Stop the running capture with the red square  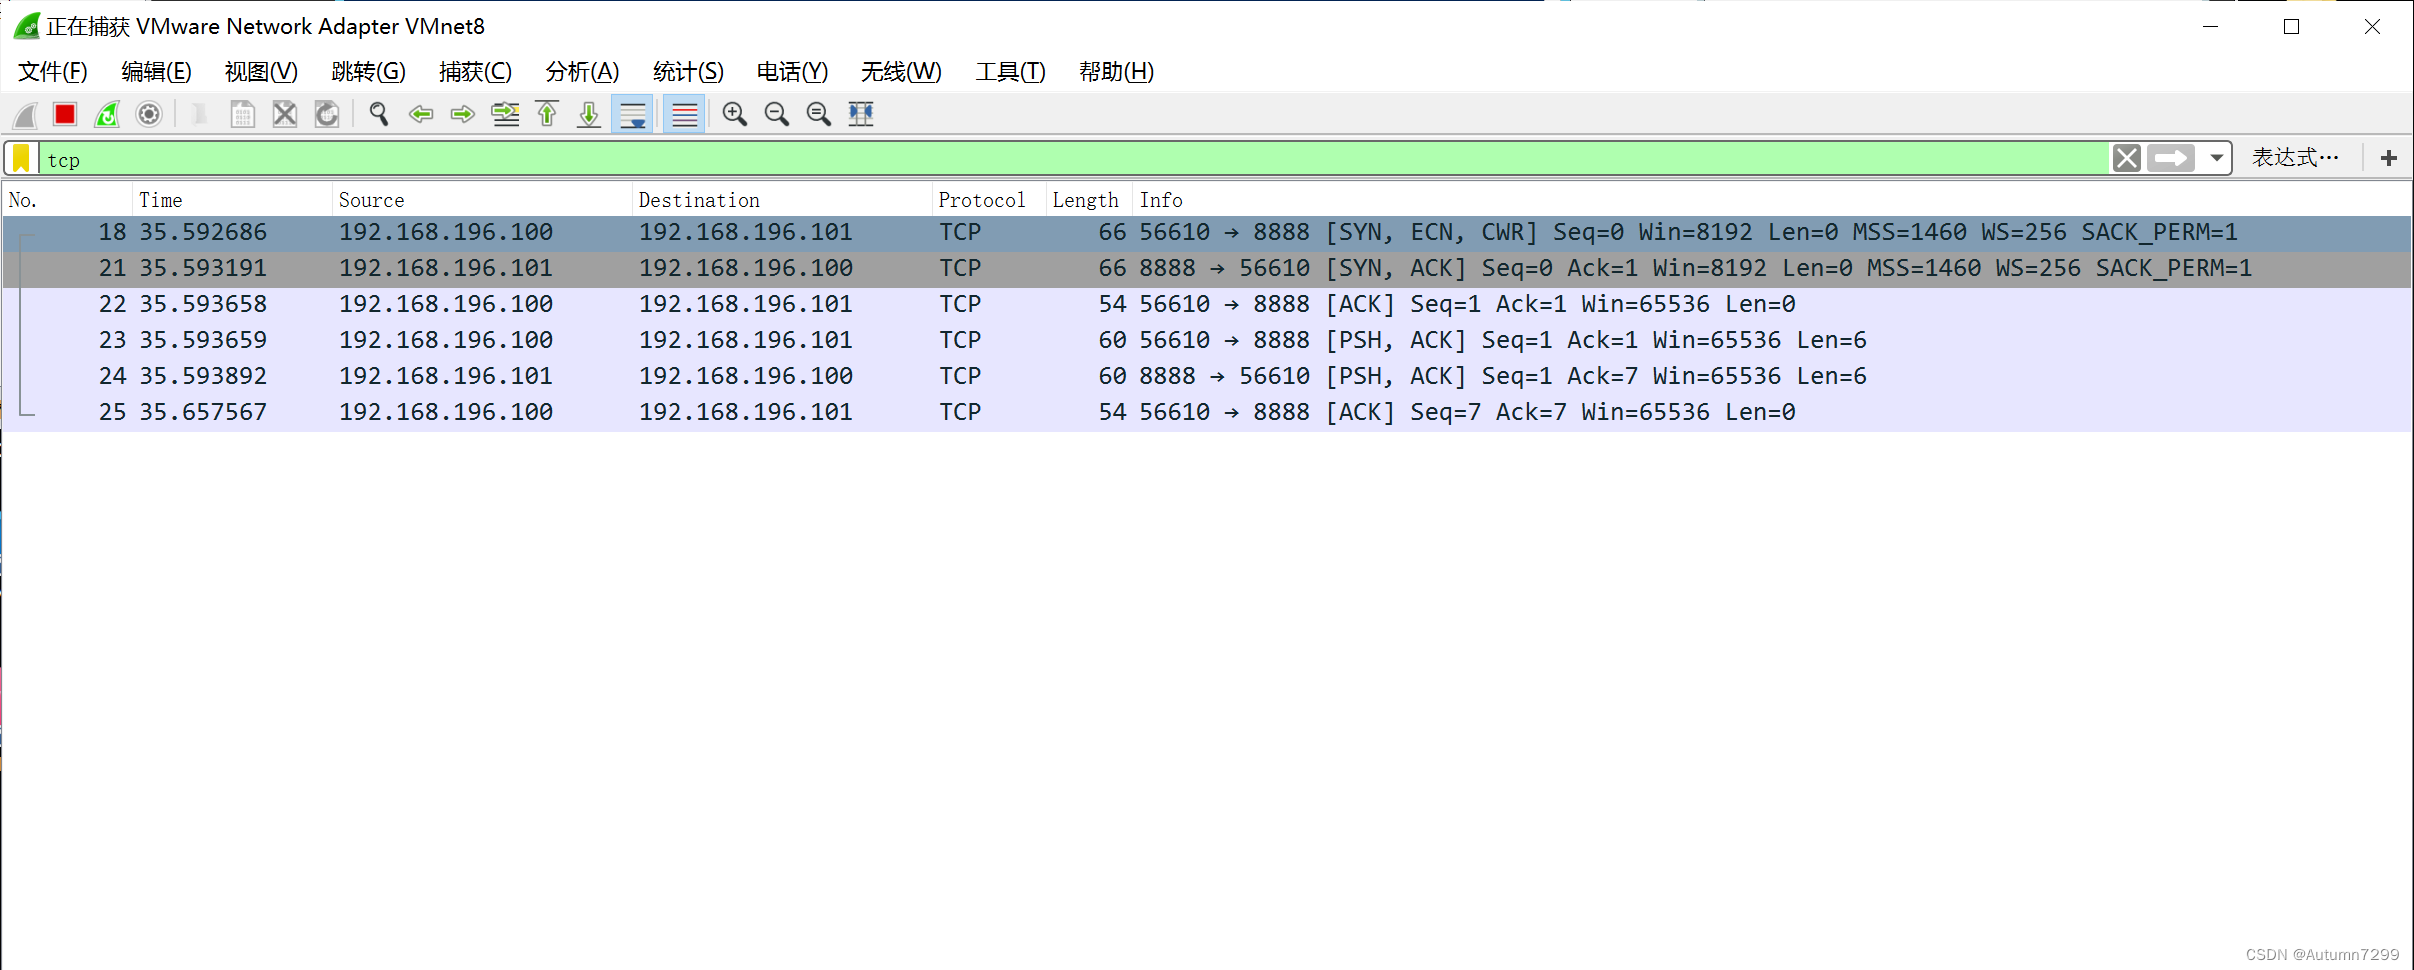click(65, 115)
